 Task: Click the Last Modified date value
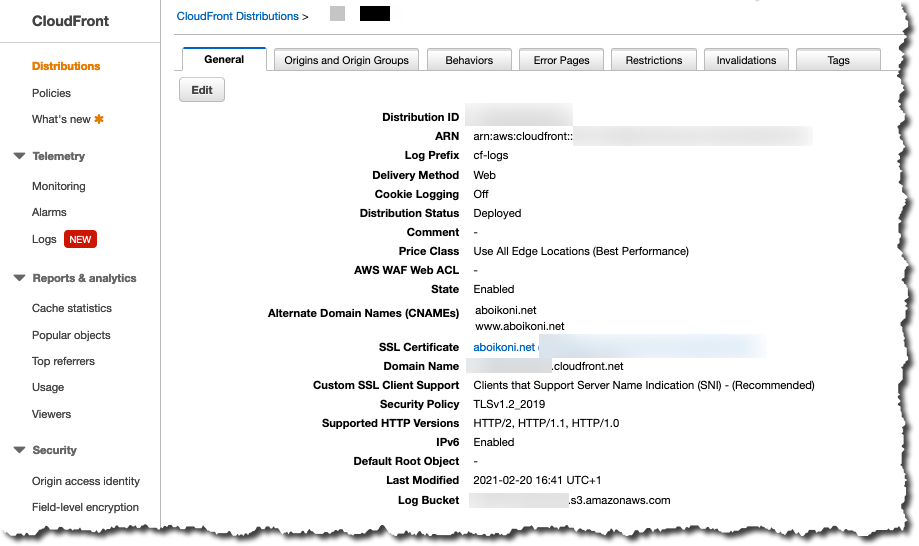coord(537,480)
